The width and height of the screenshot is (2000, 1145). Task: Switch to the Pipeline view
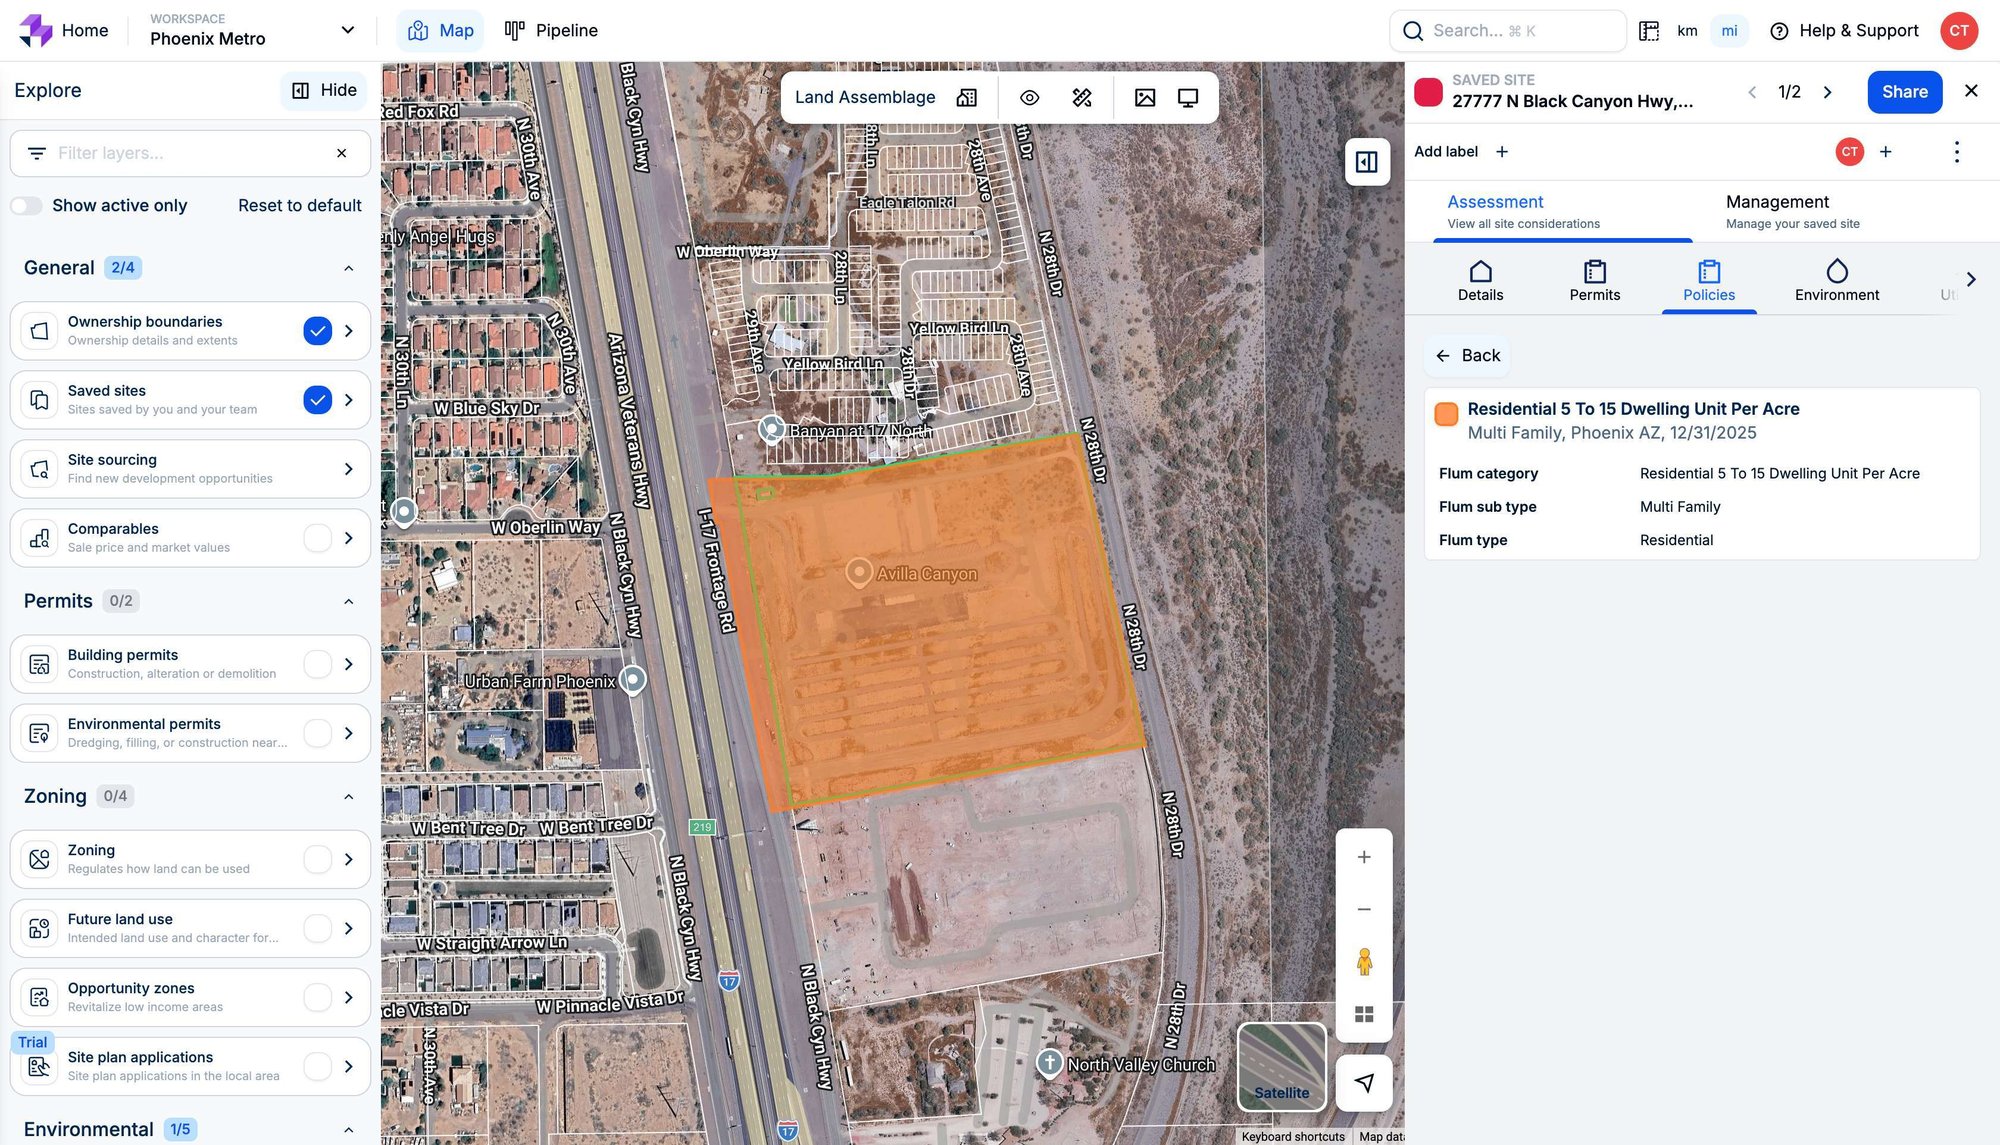[549, 30]
